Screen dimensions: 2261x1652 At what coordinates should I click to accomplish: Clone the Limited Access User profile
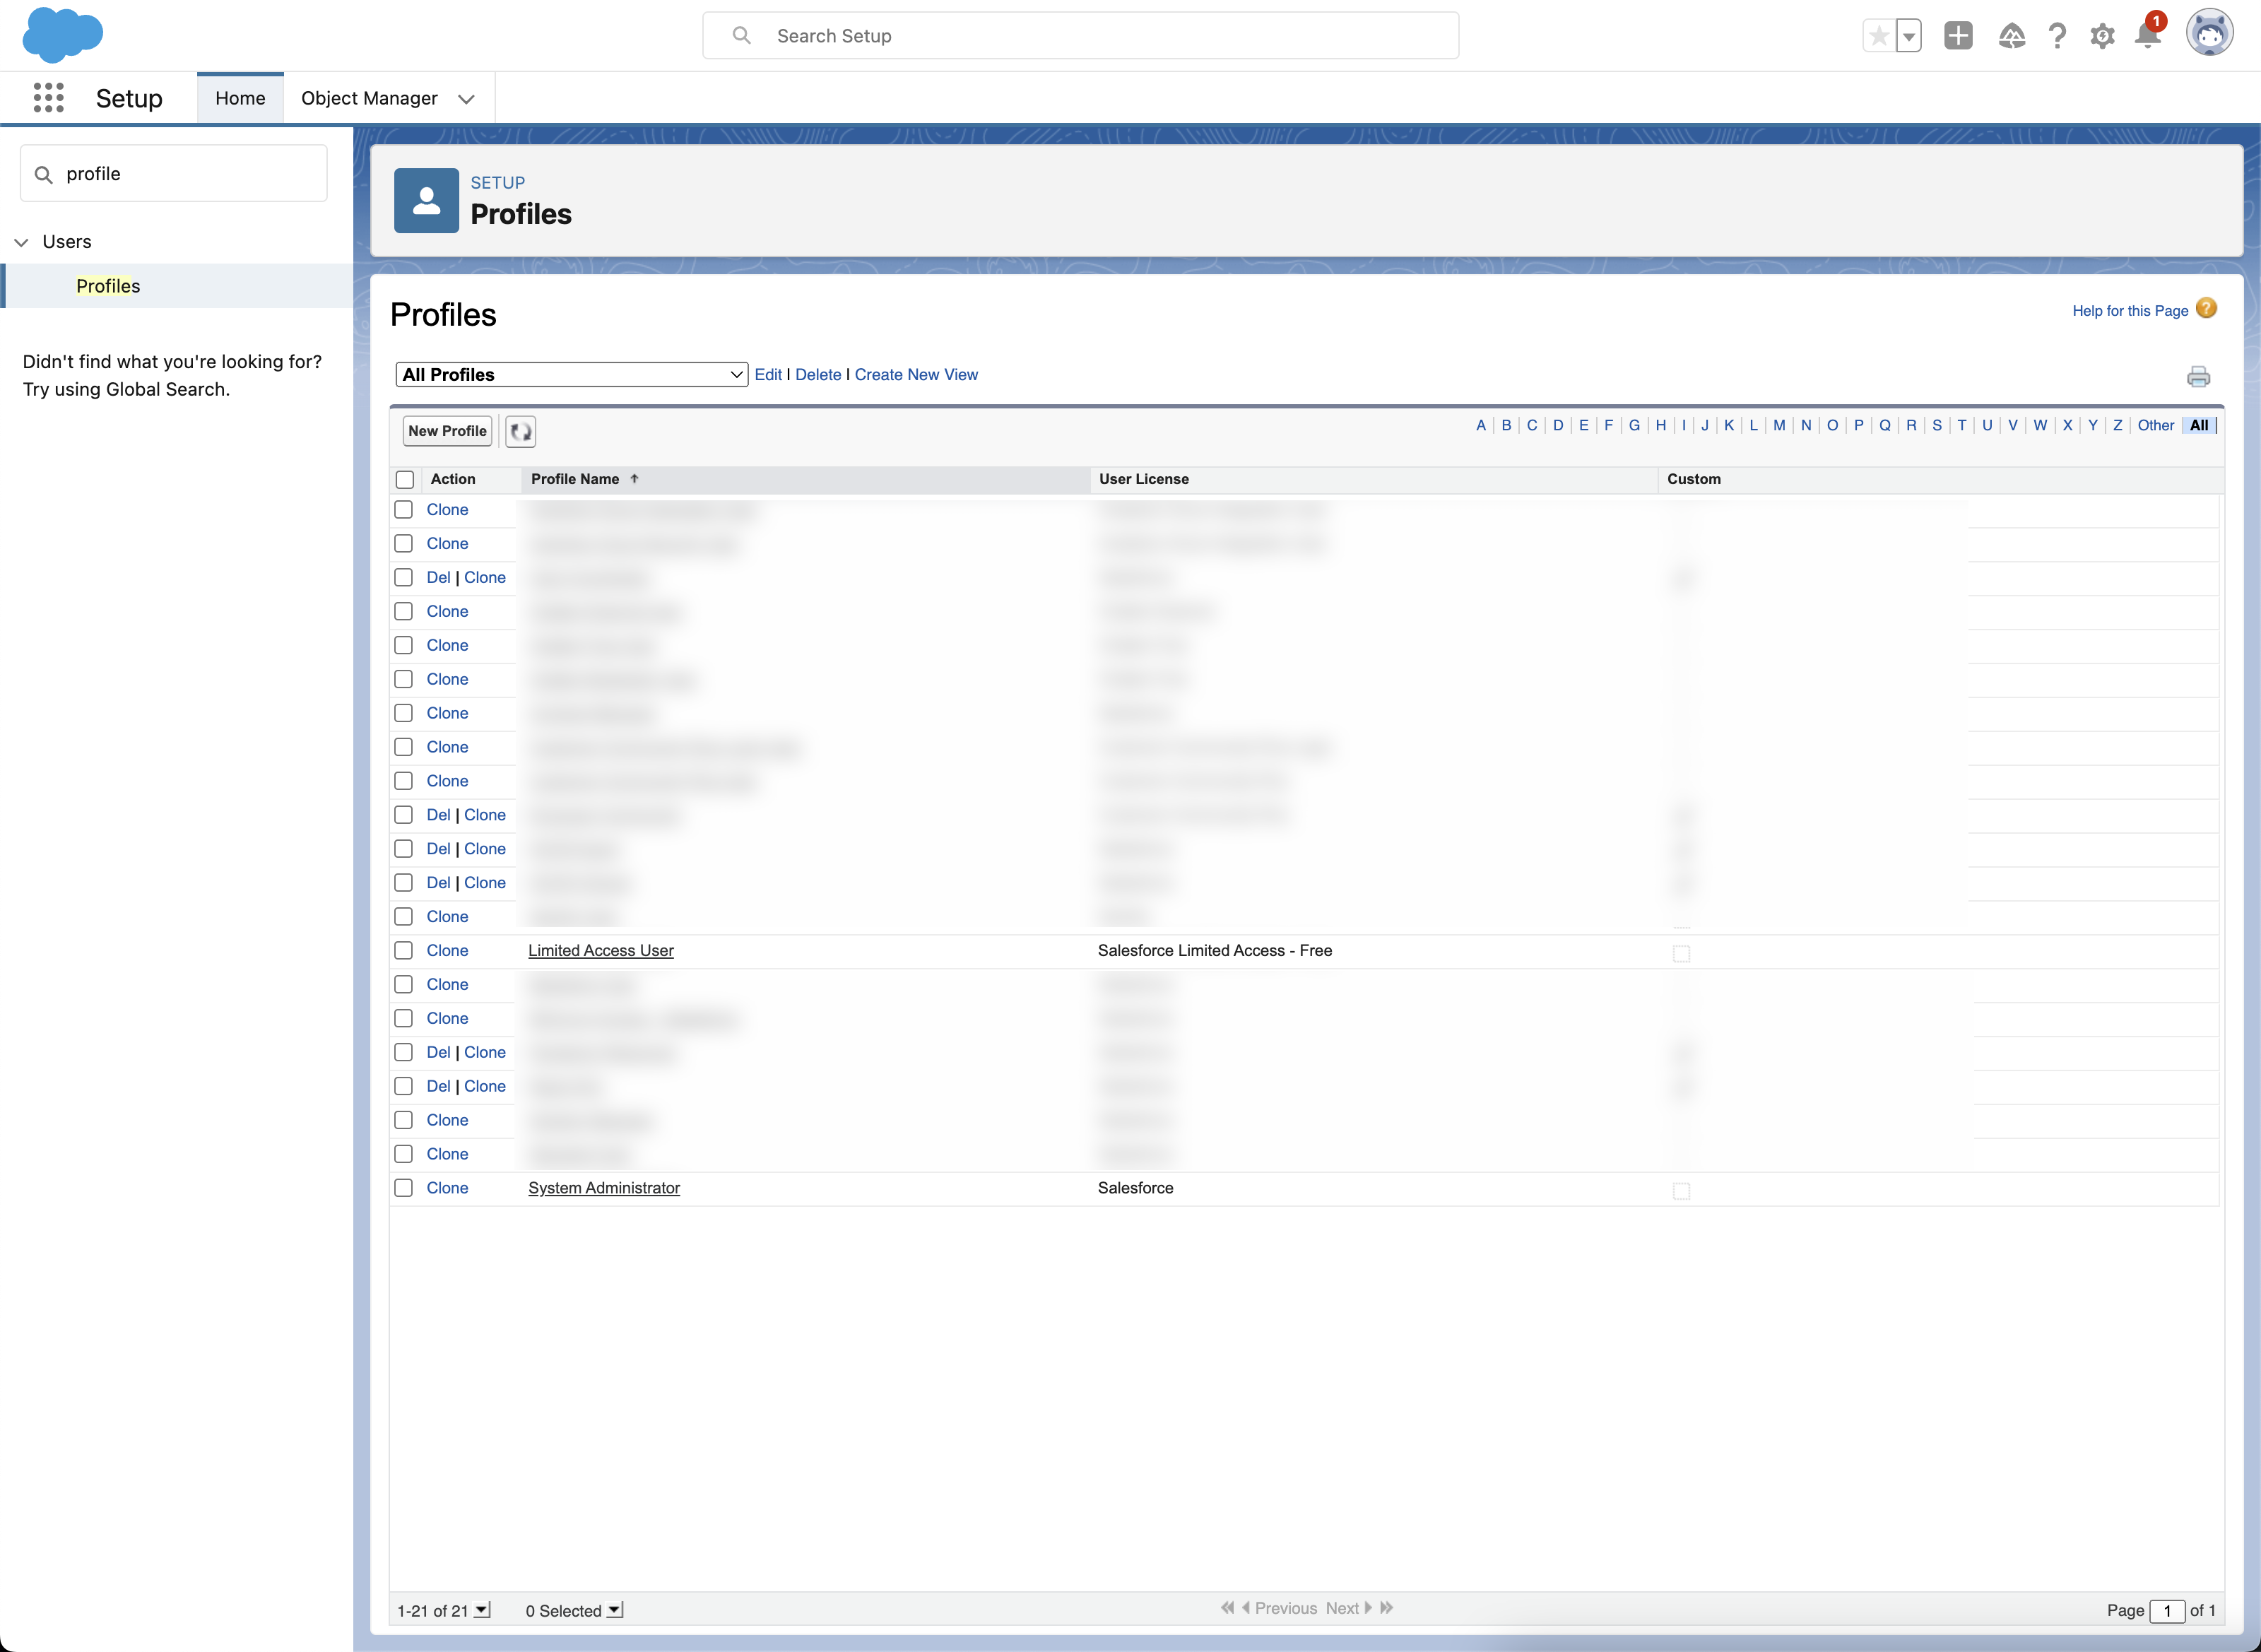click(447, 950)
